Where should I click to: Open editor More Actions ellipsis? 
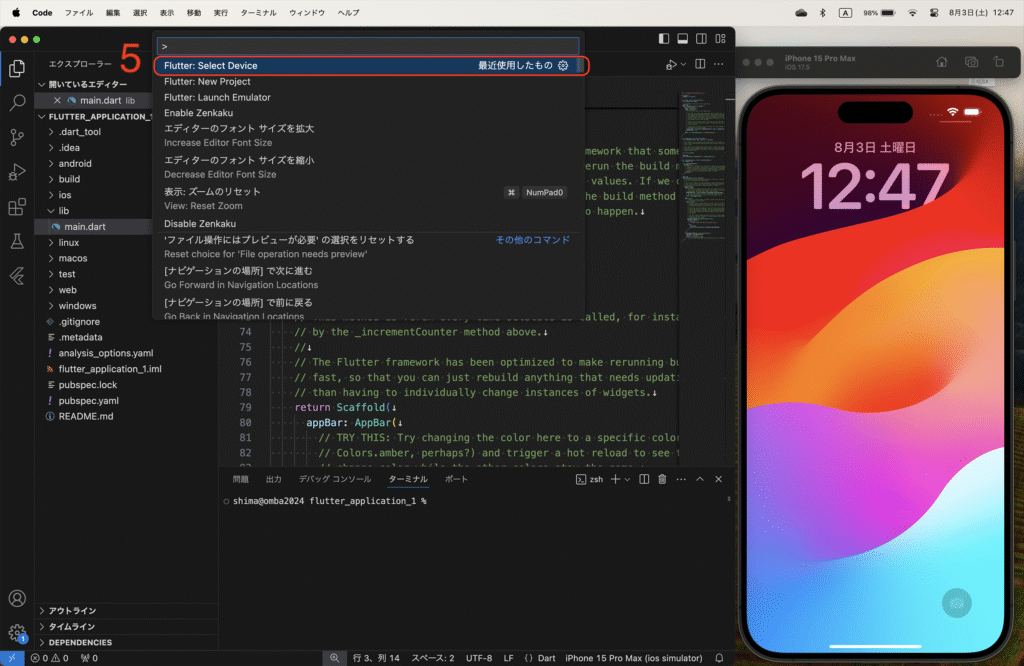(x=718, y=64)
